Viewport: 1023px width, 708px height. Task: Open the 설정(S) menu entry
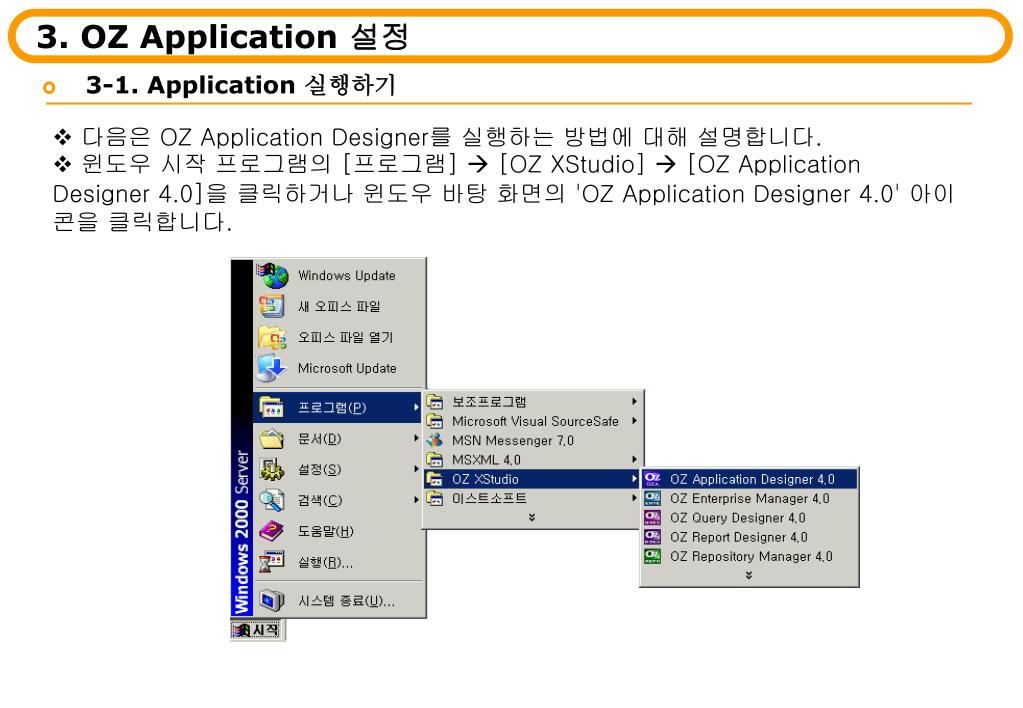pos(338,469)
